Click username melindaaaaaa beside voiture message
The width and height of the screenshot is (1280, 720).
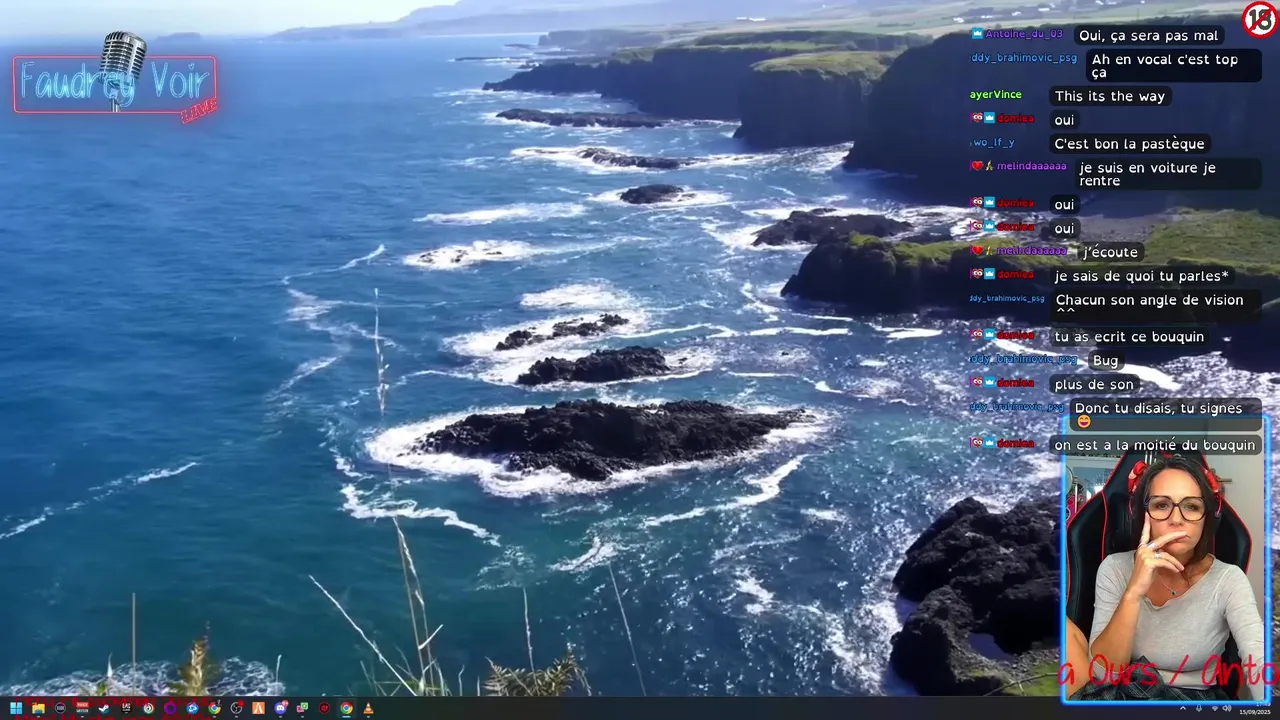coord(1031,166)
